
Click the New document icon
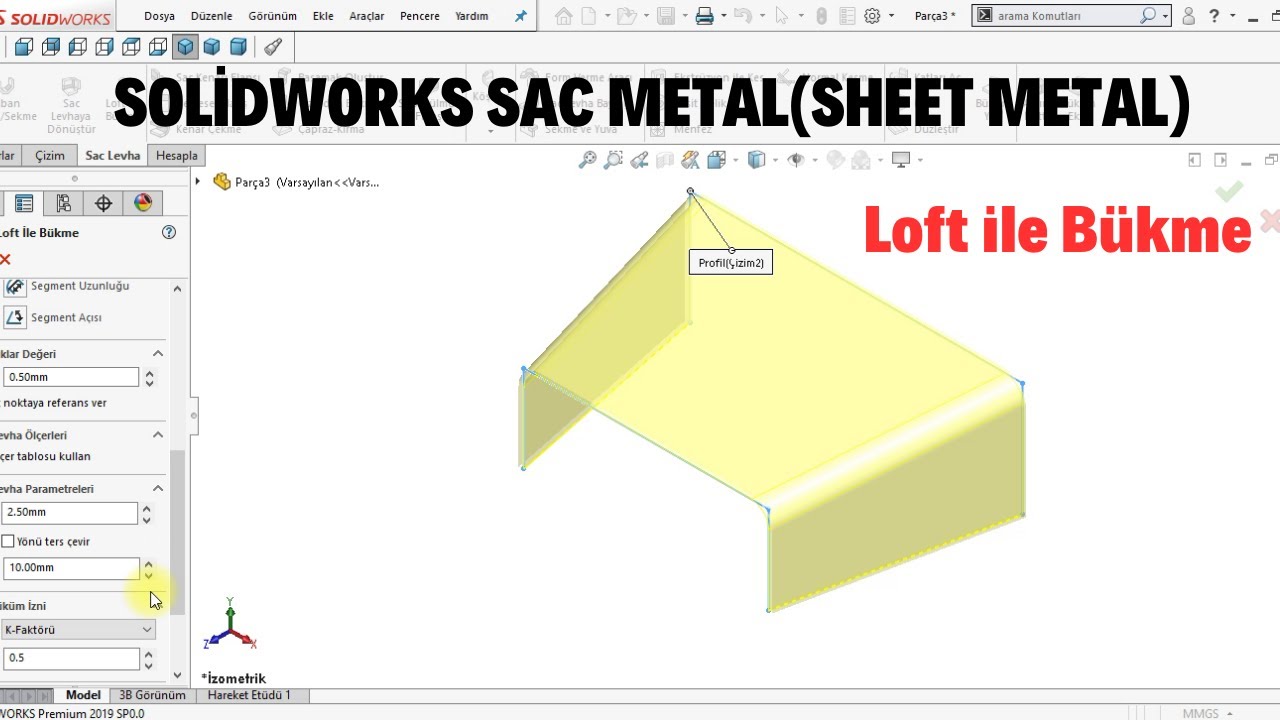pyautogui.click(x=589, y=16)
